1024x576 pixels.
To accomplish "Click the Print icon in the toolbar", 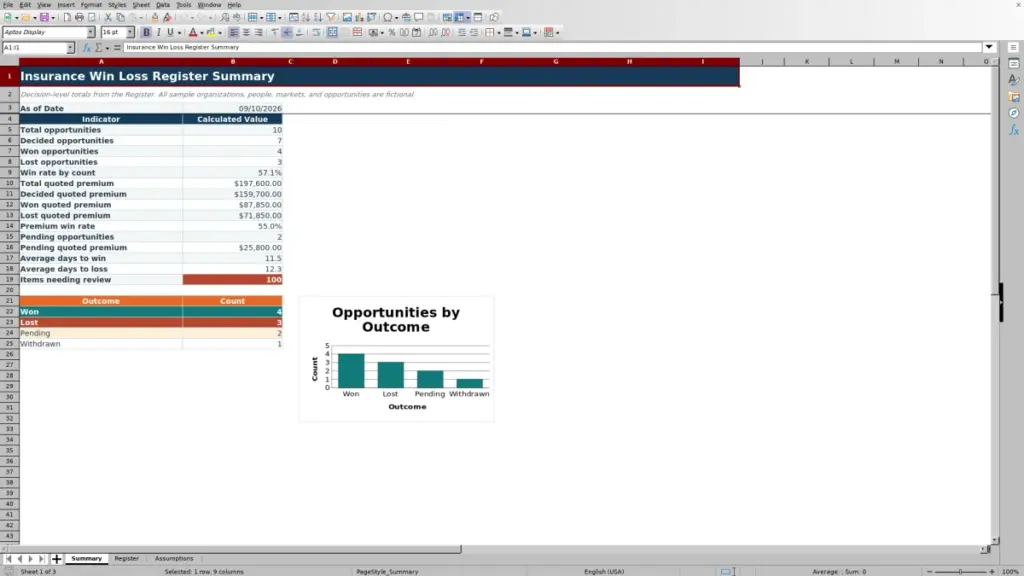I will coord(79,18).
